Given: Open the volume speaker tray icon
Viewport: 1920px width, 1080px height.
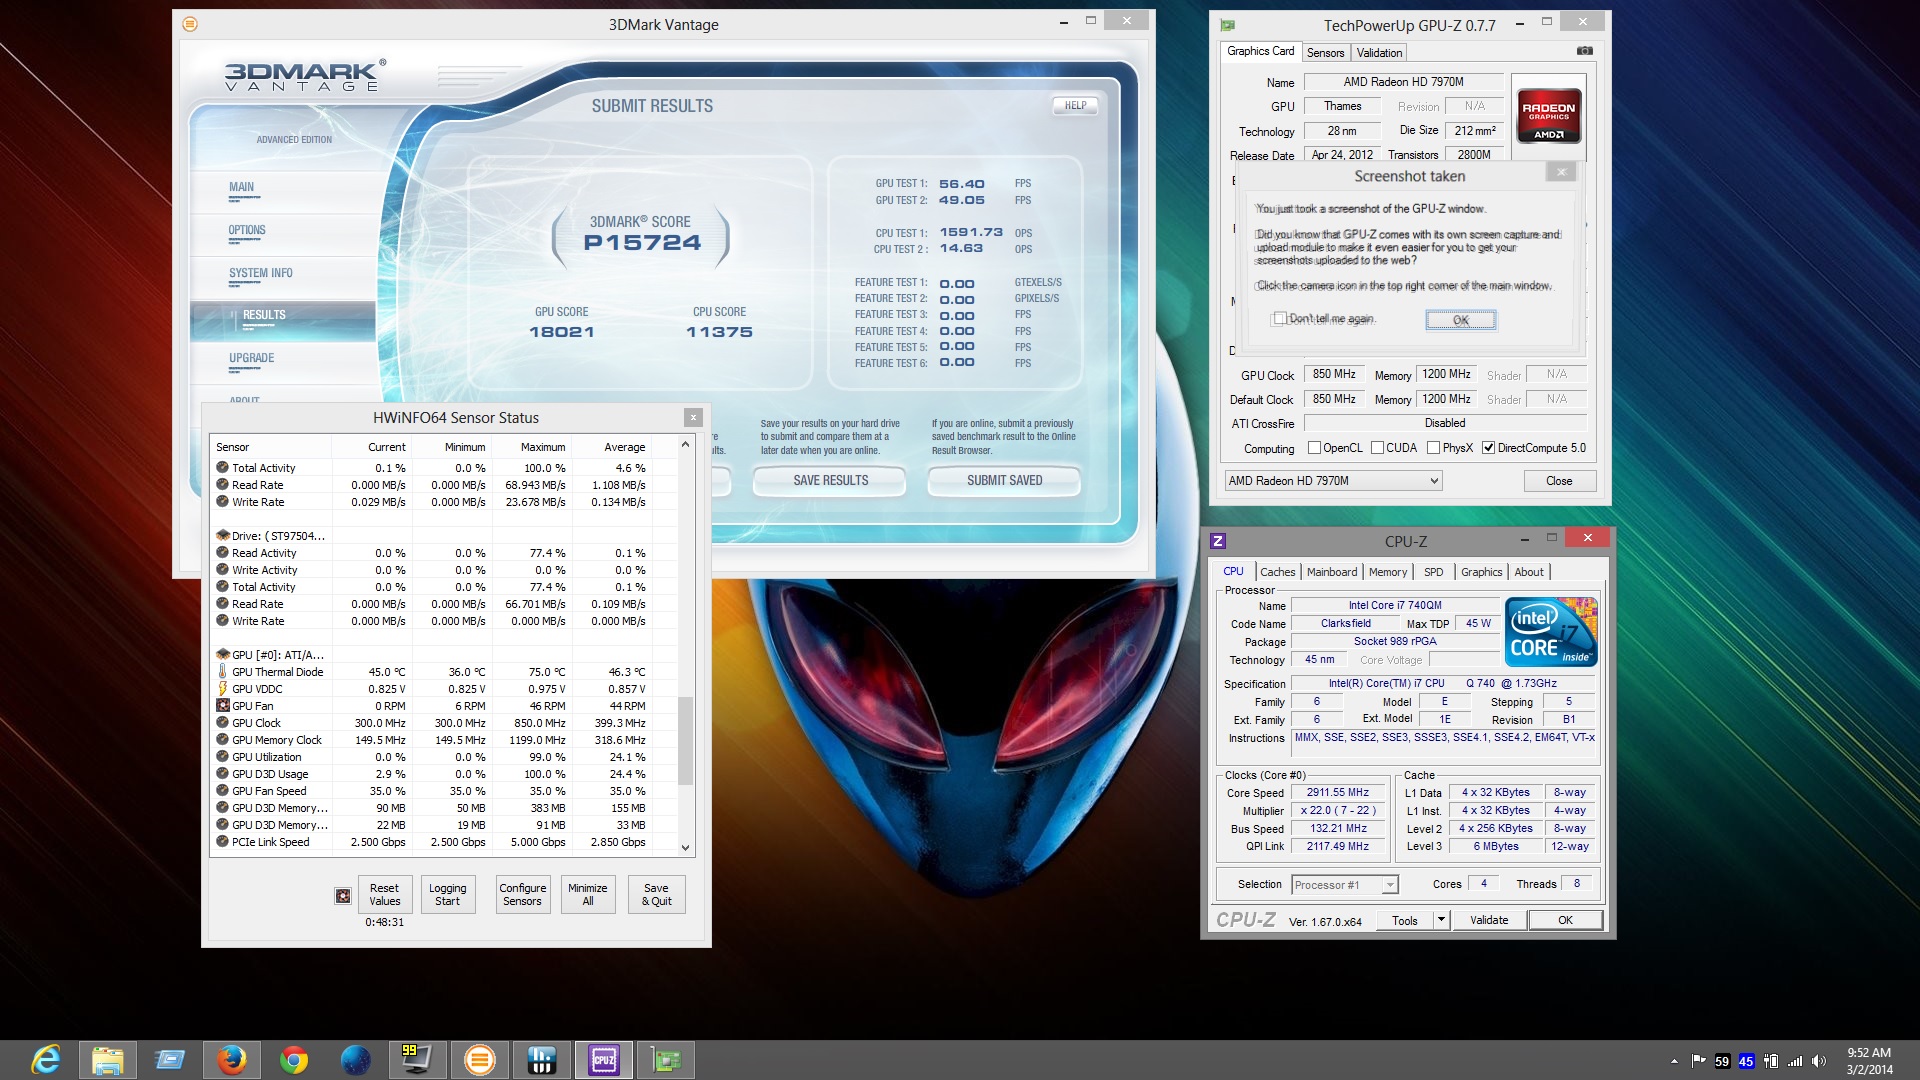Looking at the screenshot, I should (1819, 1061).
